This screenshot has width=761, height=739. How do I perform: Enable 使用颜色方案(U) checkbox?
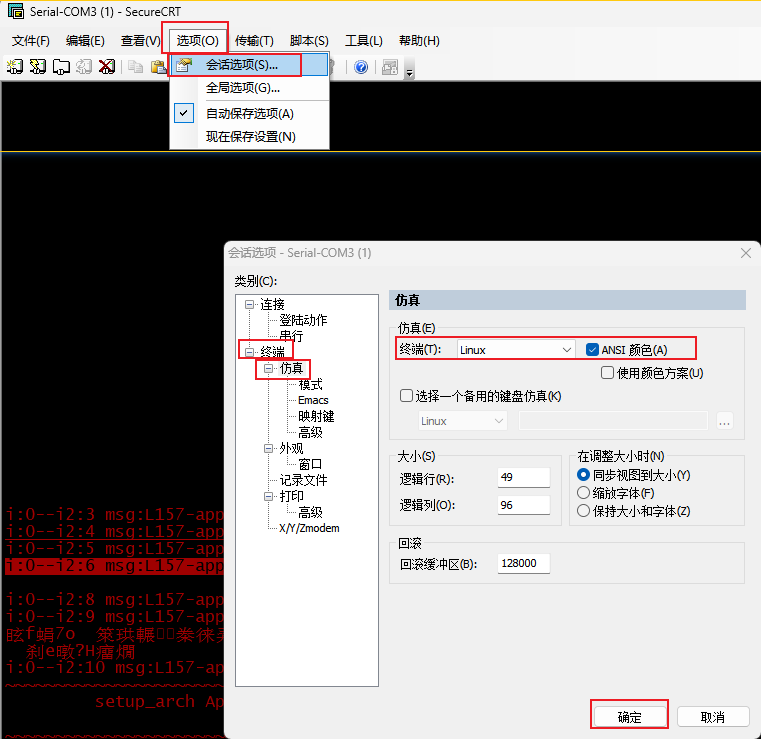[607, 373]
